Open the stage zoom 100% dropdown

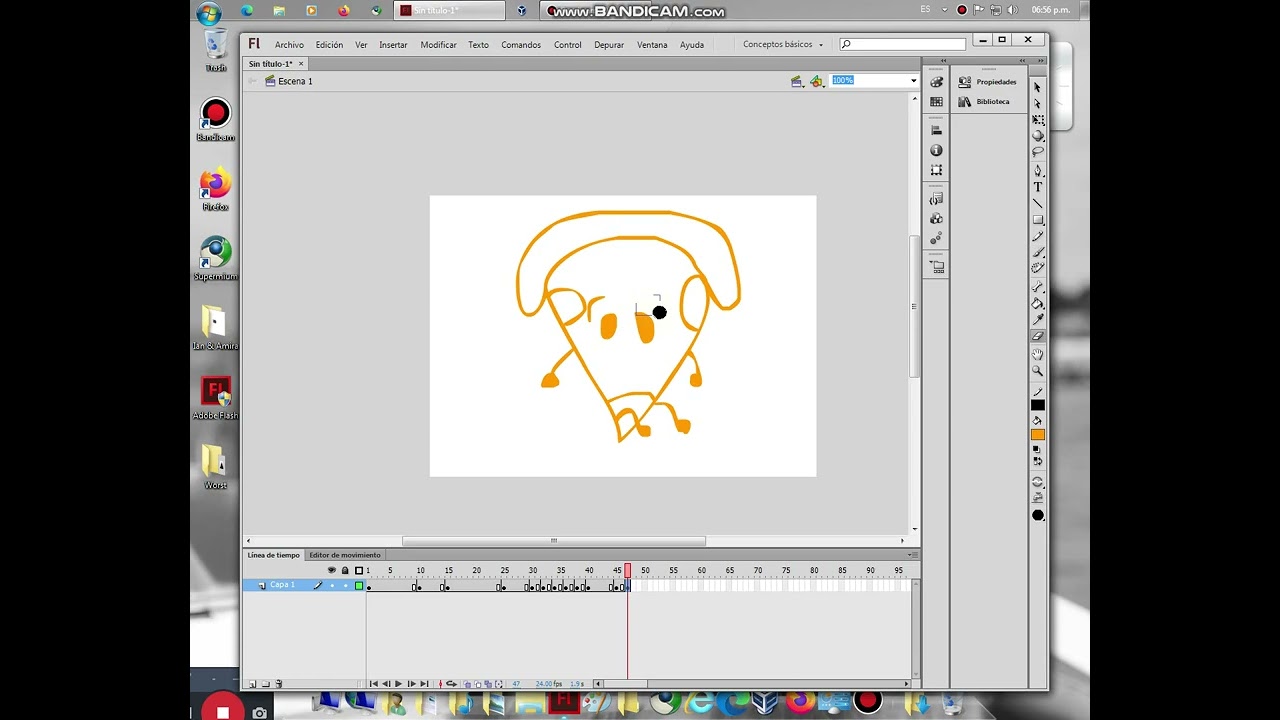913,80
